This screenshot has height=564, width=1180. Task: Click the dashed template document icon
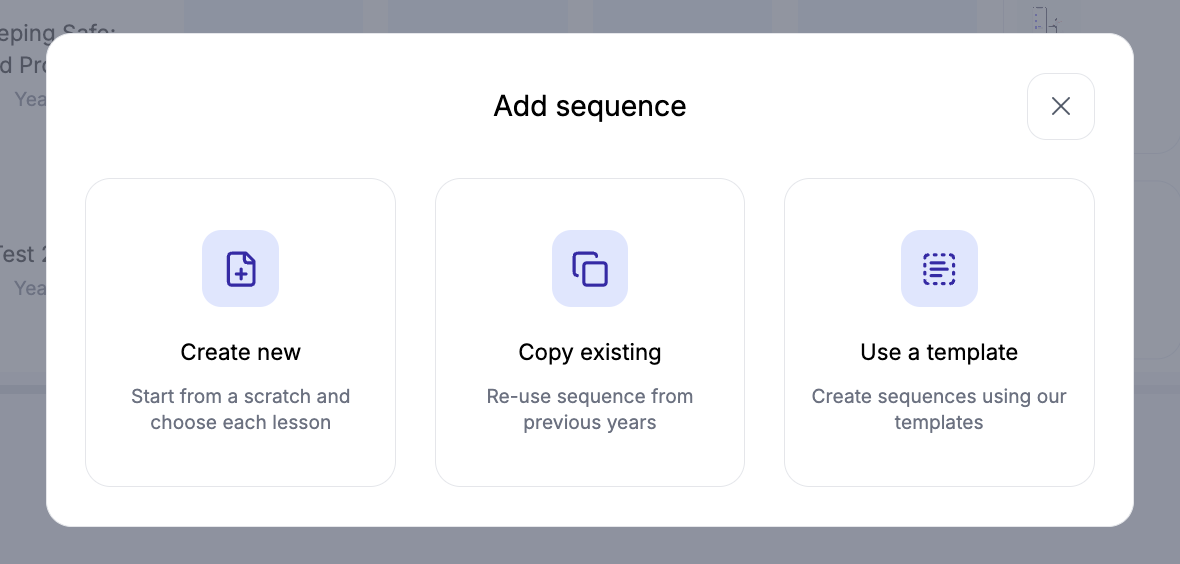click(x=939, y=269)
